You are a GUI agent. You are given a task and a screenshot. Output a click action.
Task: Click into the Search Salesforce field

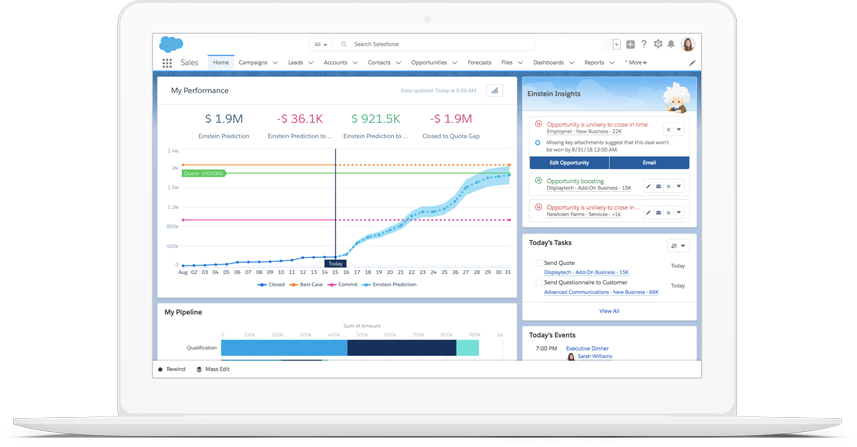coord(434,44)
